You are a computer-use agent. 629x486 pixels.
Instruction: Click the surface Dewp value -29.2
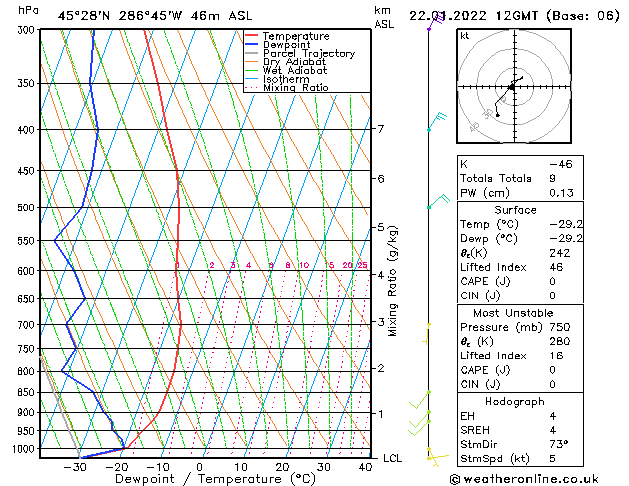coord(566,239)
